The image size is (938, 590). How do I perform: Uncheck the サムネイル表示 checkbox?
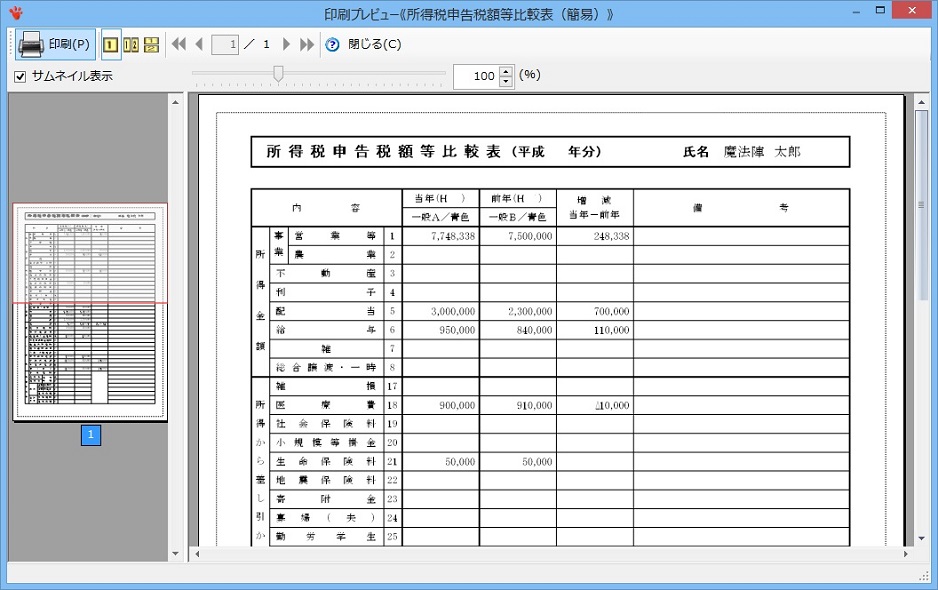[19, 76]
